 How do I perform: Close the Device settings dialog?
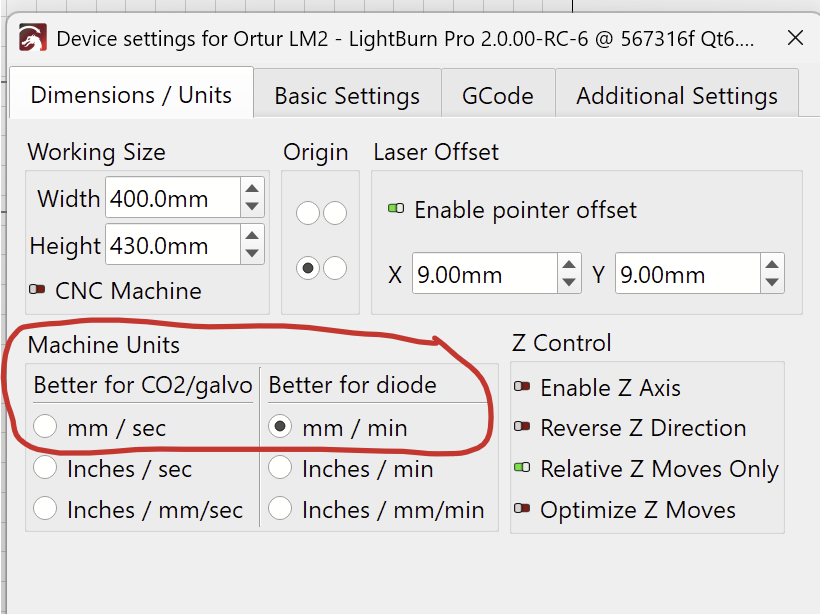(x=795, y=38)
